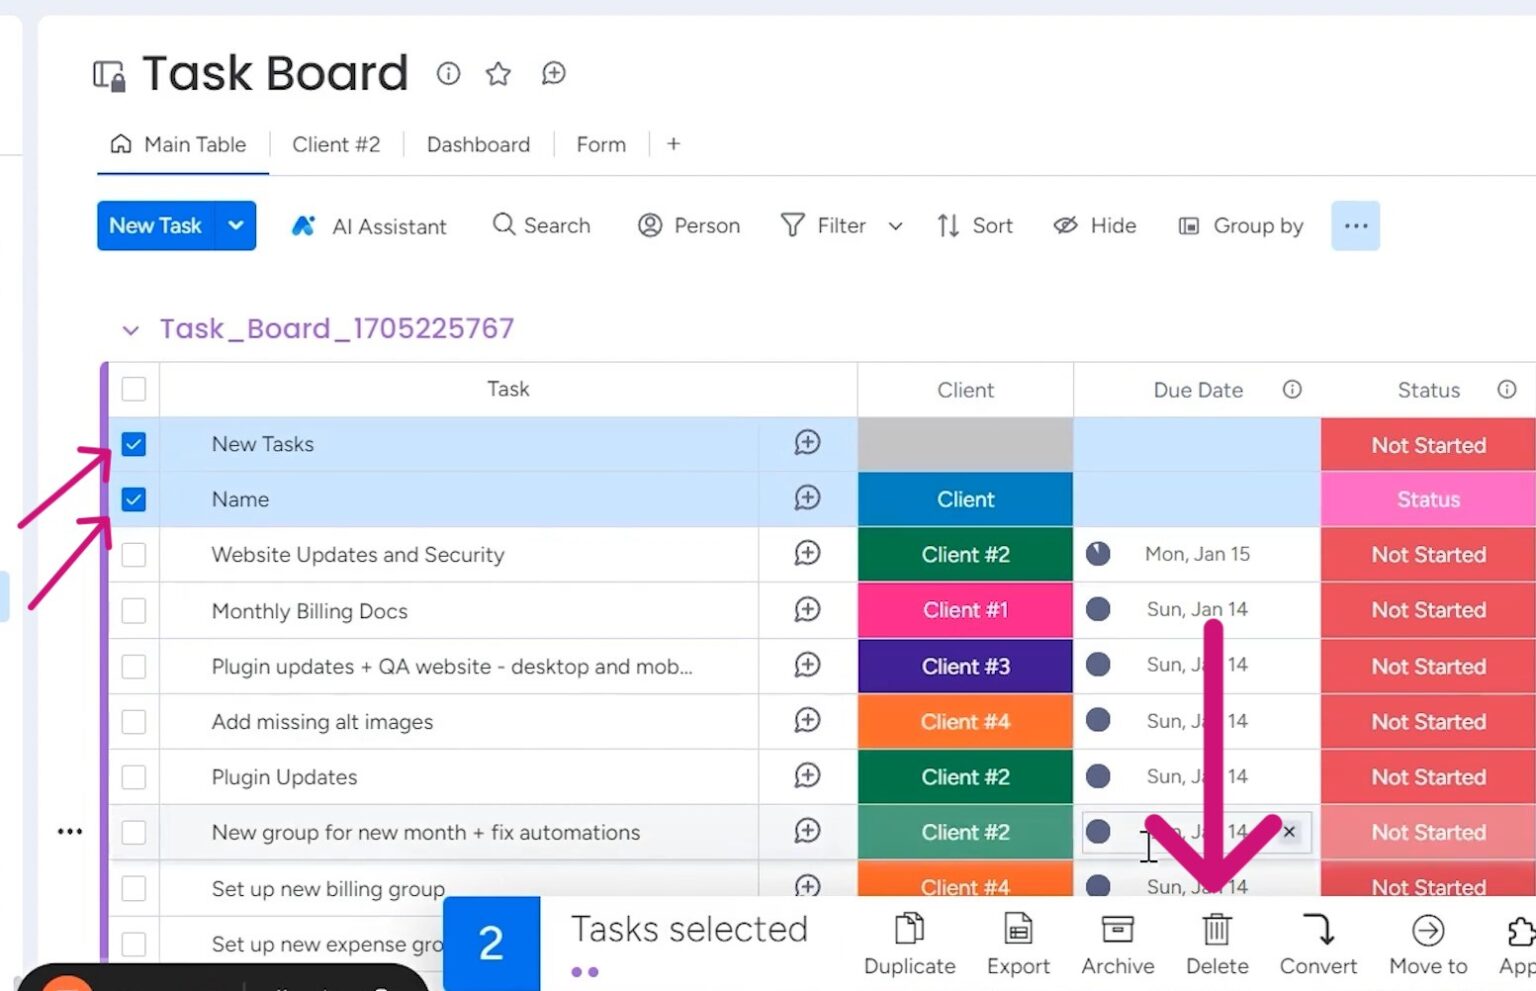This screenshot has width=1536, height=991.
Task: Open the Client #2 tab
Action: click(x=336, y=144)
